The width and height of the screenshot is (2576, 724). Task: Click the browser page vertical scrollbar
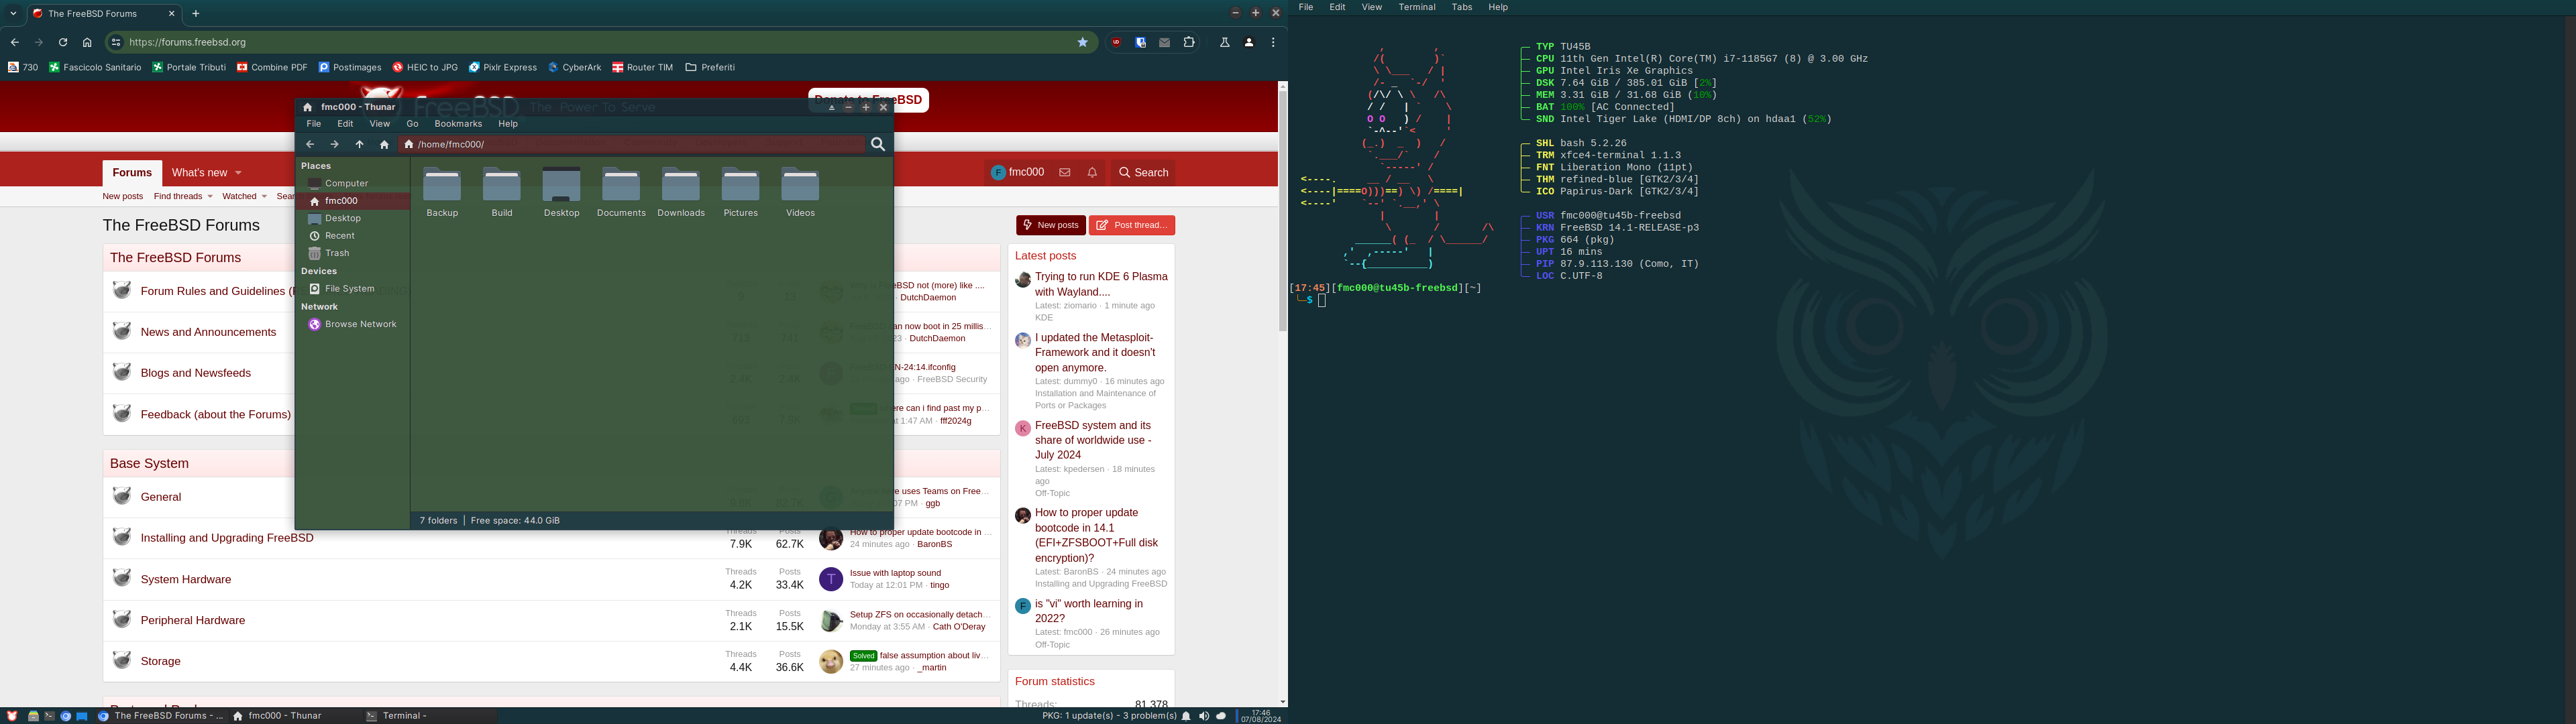tap(1282, 211)
